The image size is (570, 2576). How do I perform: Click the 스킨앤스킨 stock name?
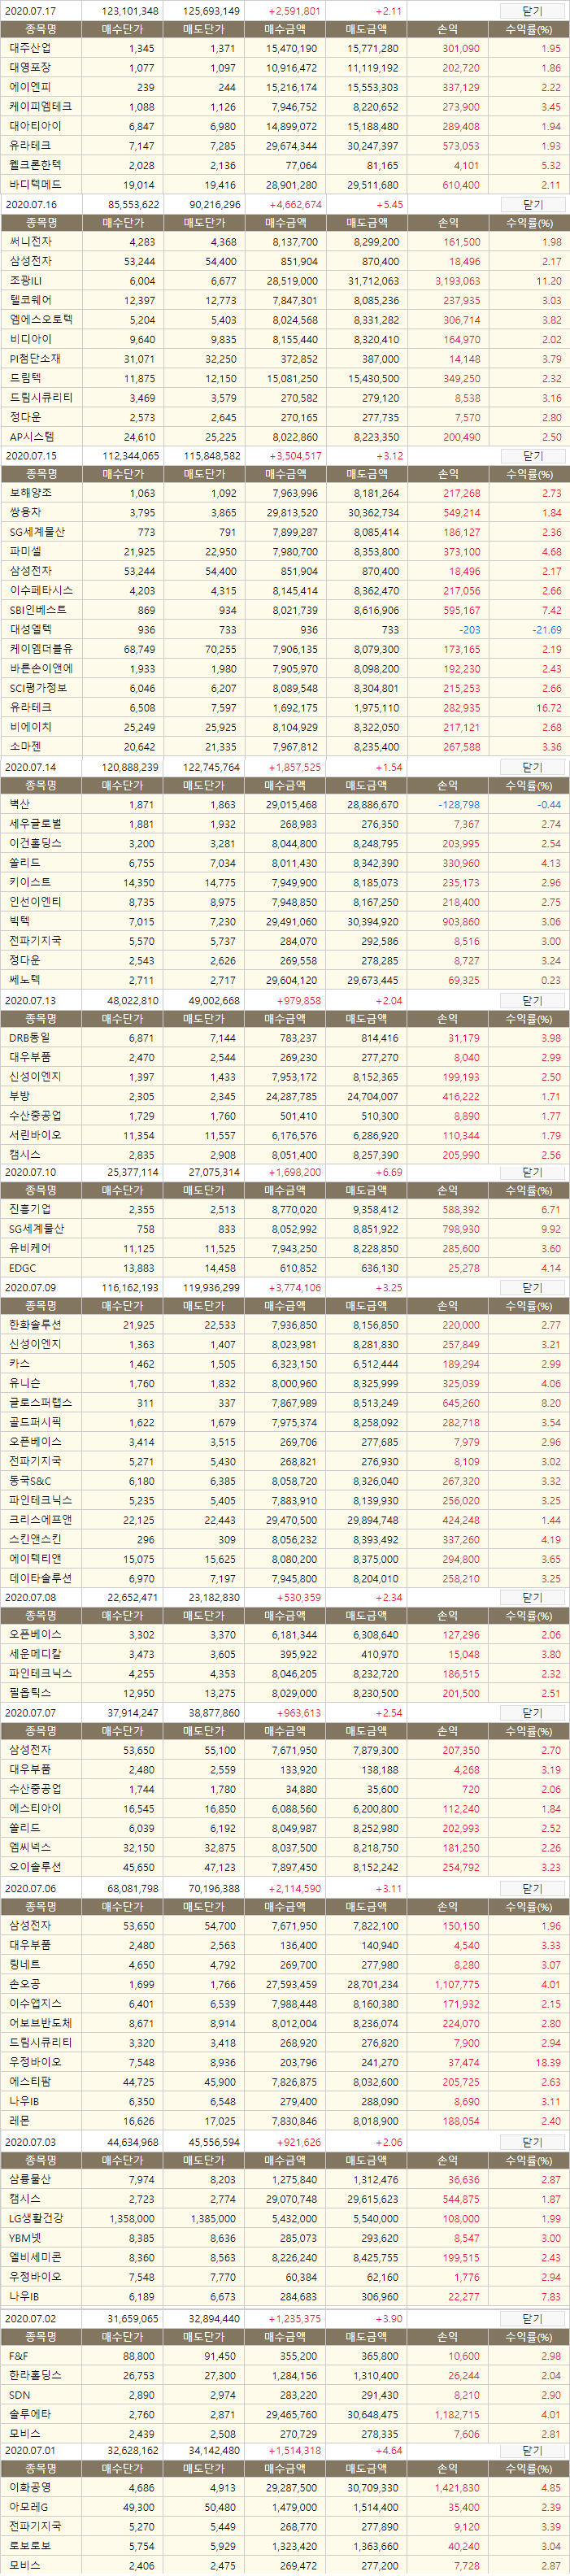(35, 1539)
